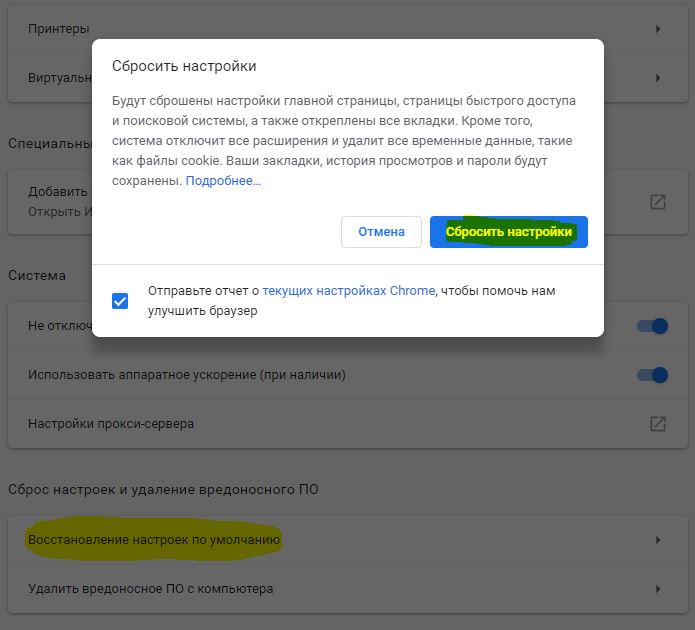Open the "текущих настройках Chrome" link
This screenshot has height=630, width=695.
pos(348,291)
